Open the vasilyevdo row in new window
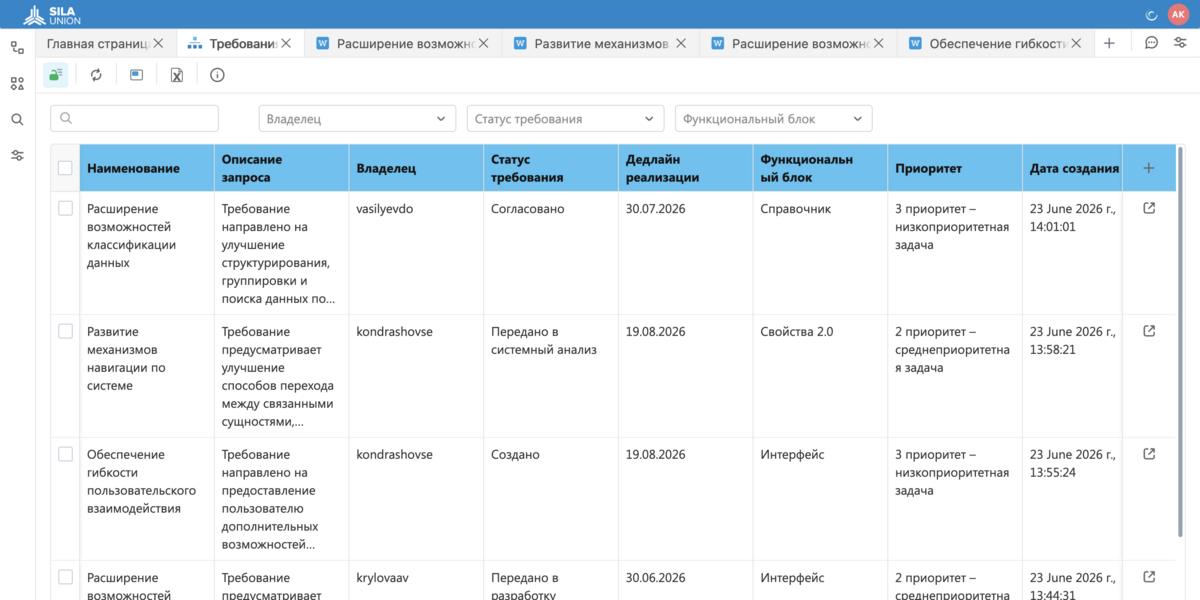1200x600 pixels. tap(1149, 208)
